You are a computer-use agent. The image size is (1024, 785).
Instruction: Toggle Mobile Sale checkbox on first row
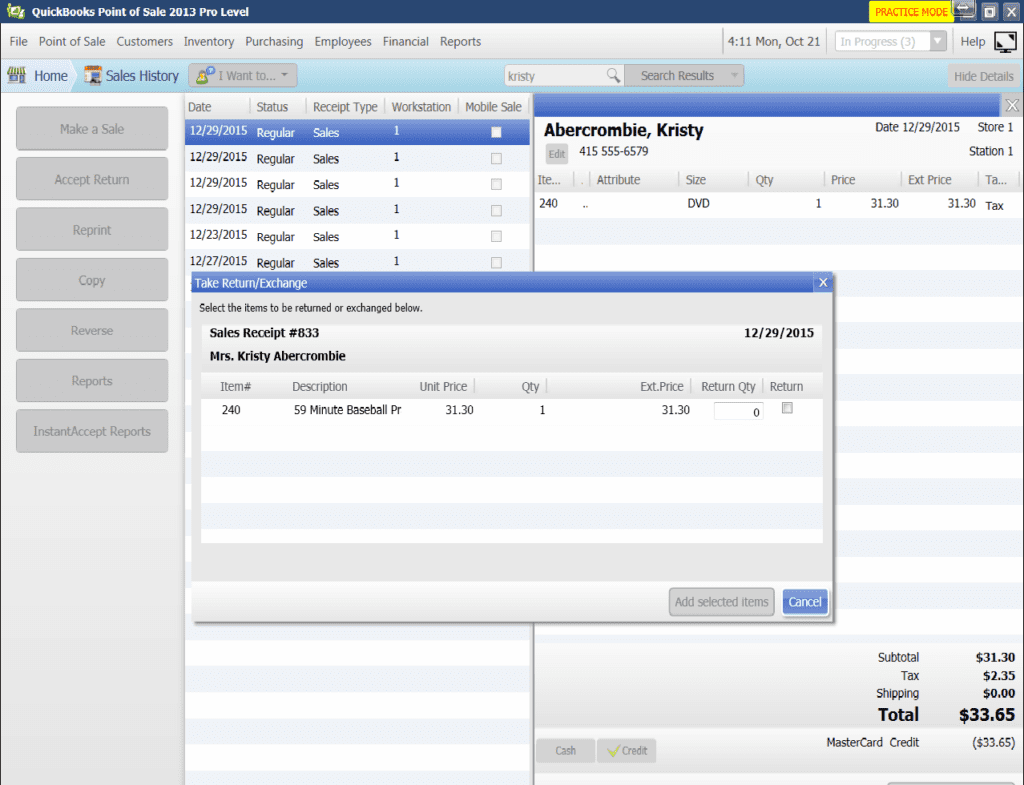496,132
